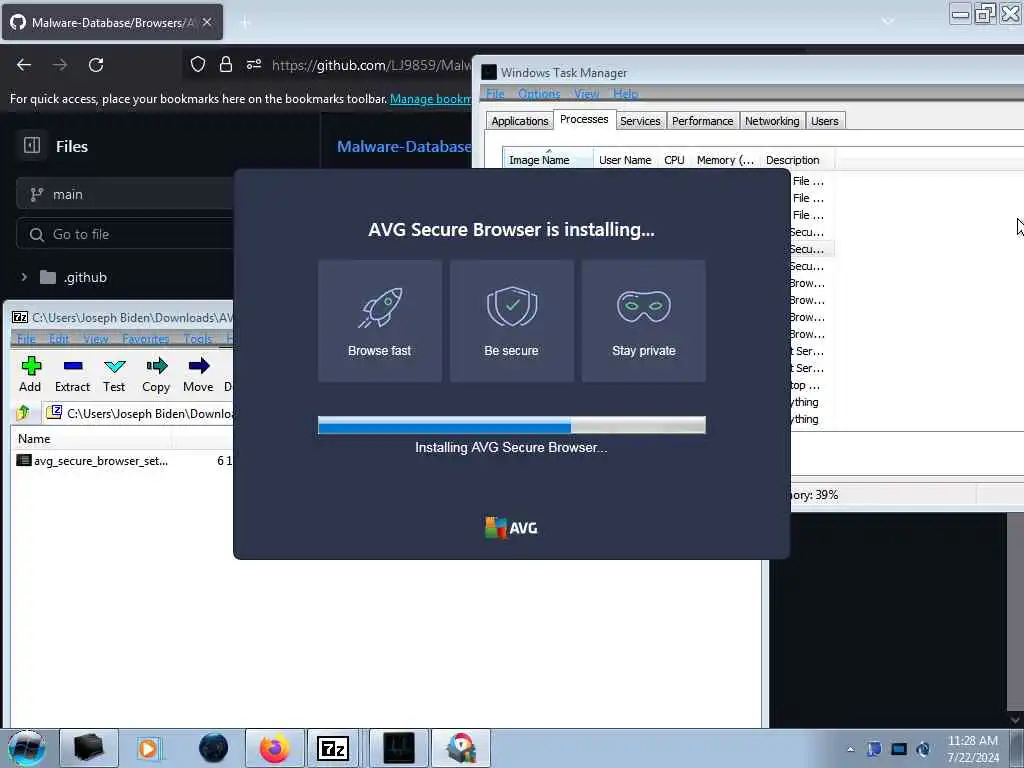The image size is (1024, 768).
Task: Open the list all tabs dropdown
Action: 888,21
